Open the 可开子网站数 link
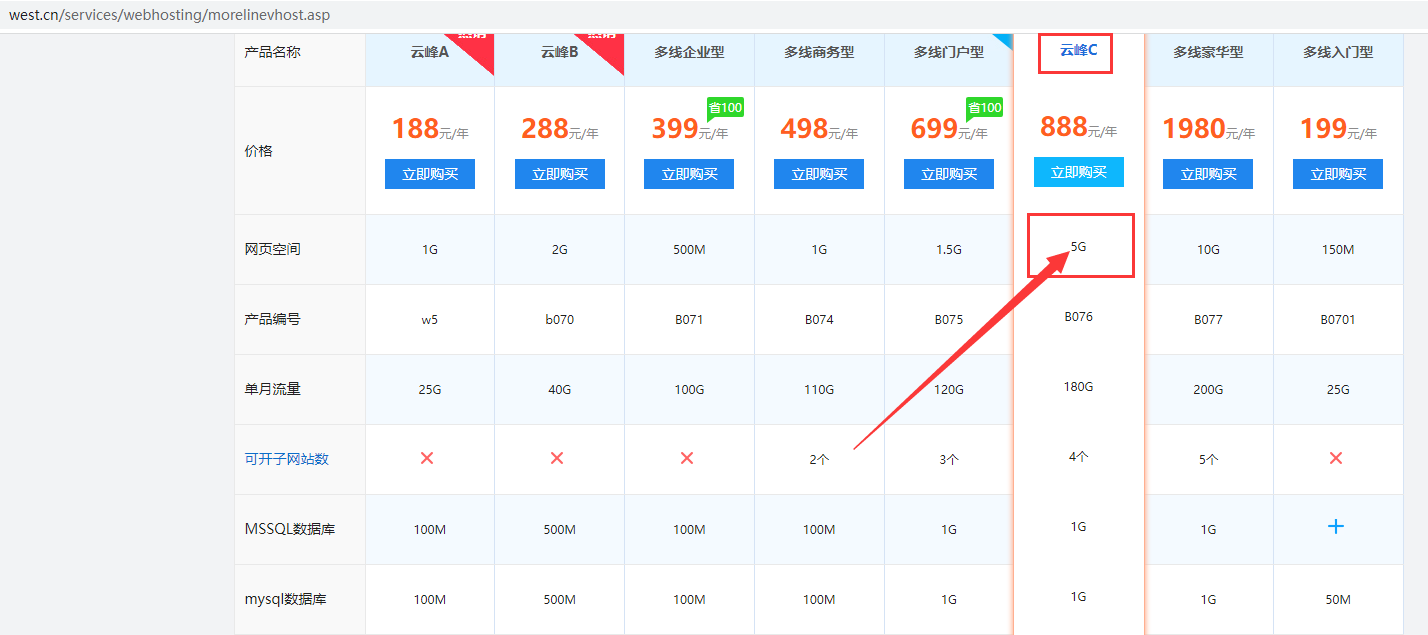Image resolution: width=1428 pixels, height=635 pixels. pyautogui.click(x=287, y=459)
